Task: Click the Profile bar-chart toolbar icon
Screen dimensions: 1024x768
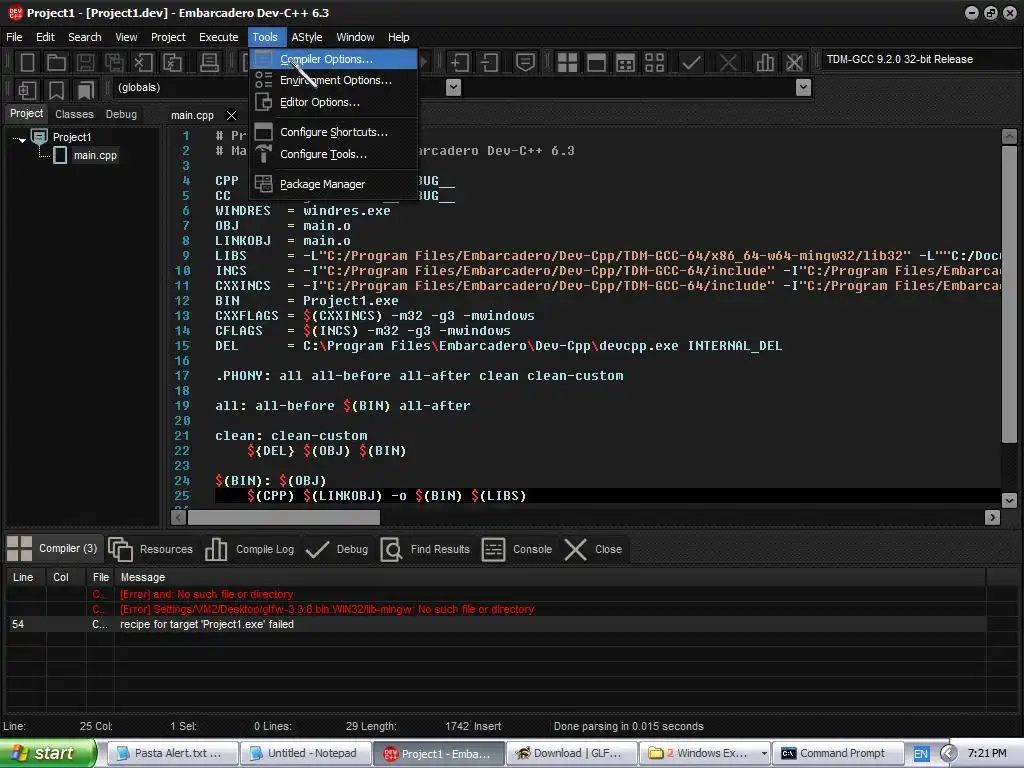Action: pyautogui.click(x=765, y=63)
